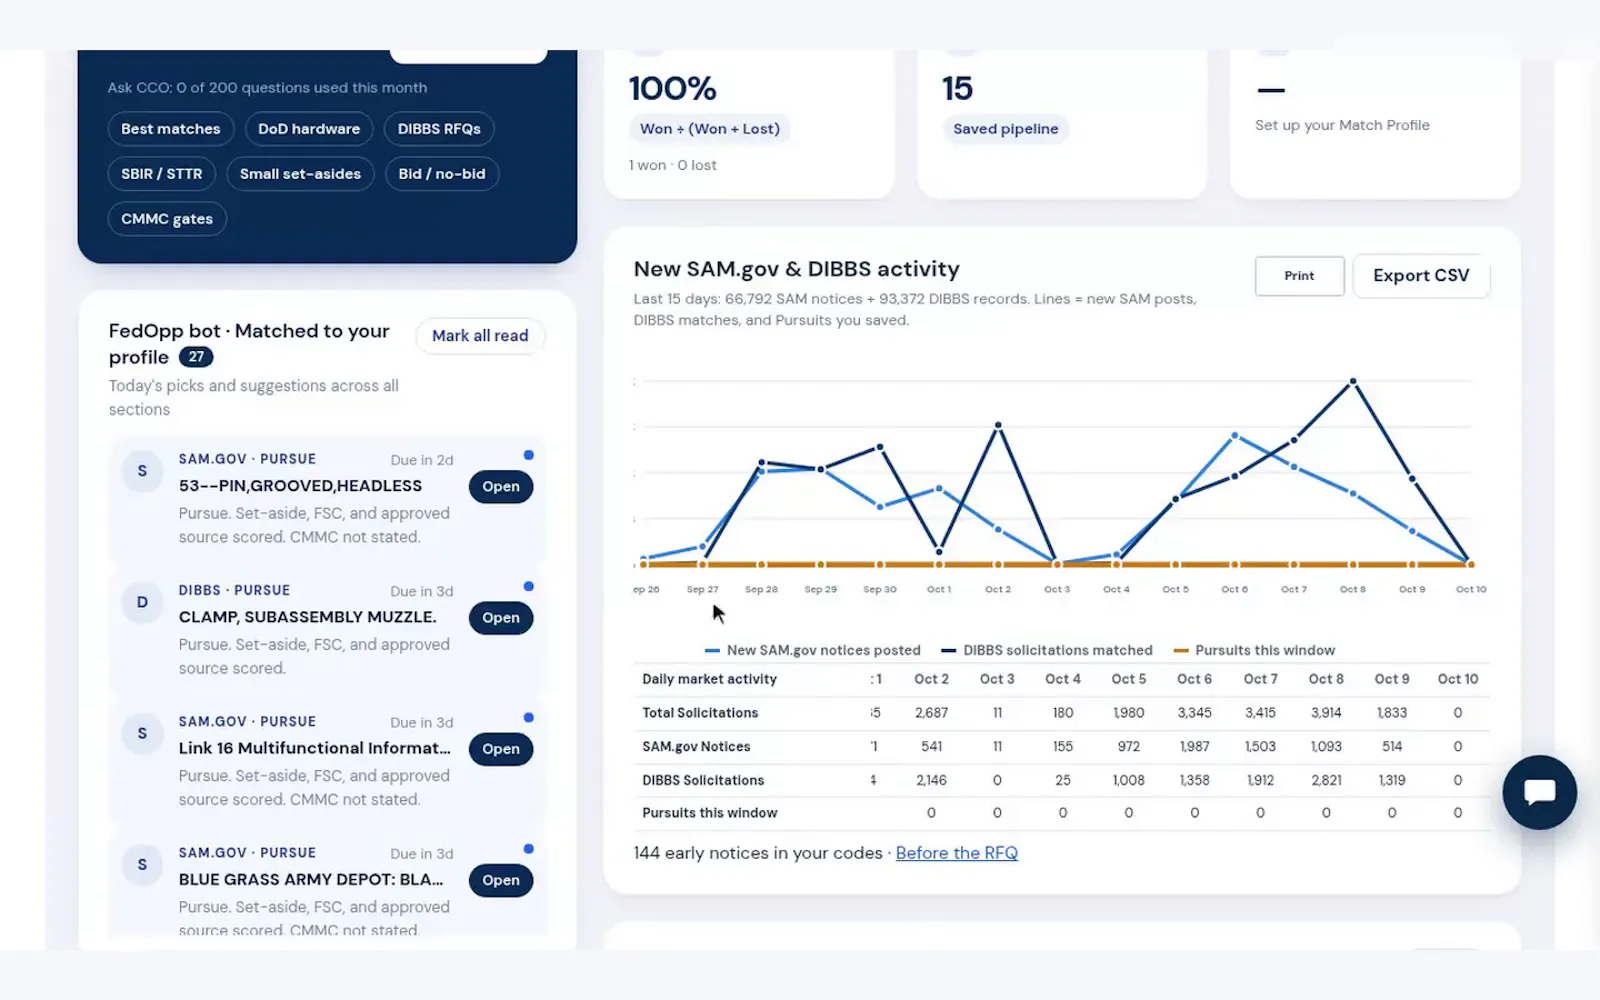The height and width of the screenshot is (1000, 1600).
Task: Toggle New SAM.gov notices posted legend
Action: pyautogui.click(x=813, y=650)
